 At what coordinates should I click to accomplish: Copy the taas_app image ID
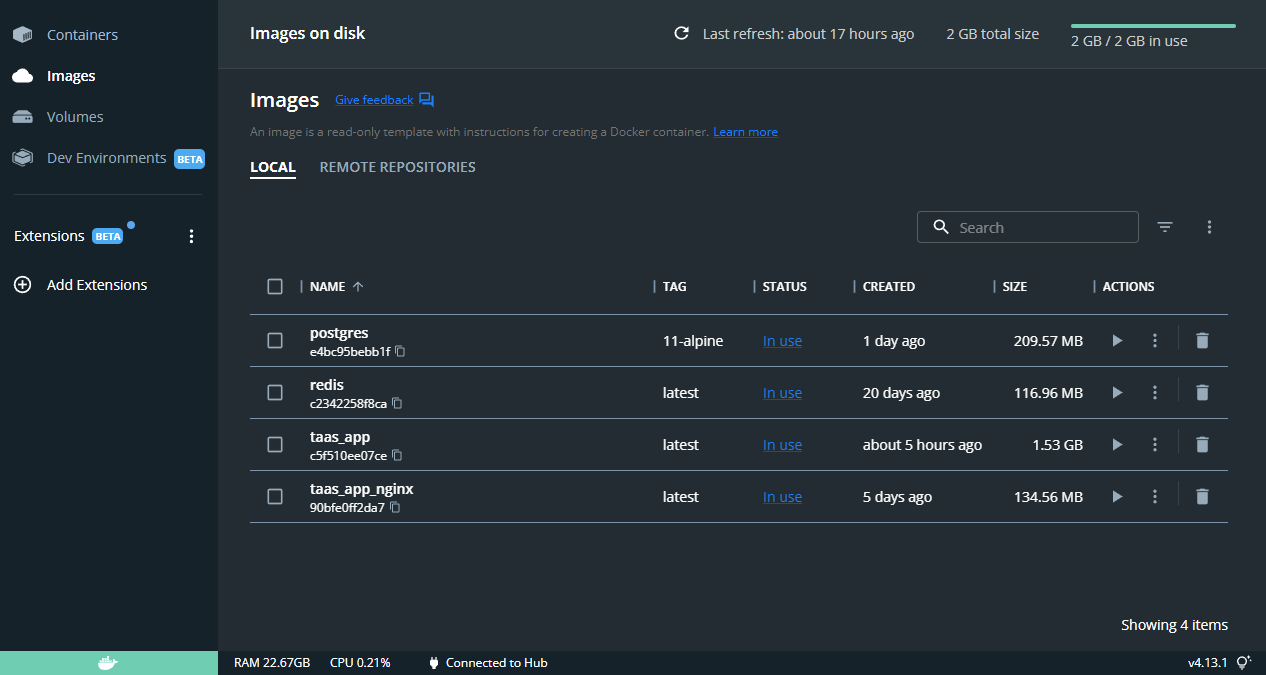397,456
